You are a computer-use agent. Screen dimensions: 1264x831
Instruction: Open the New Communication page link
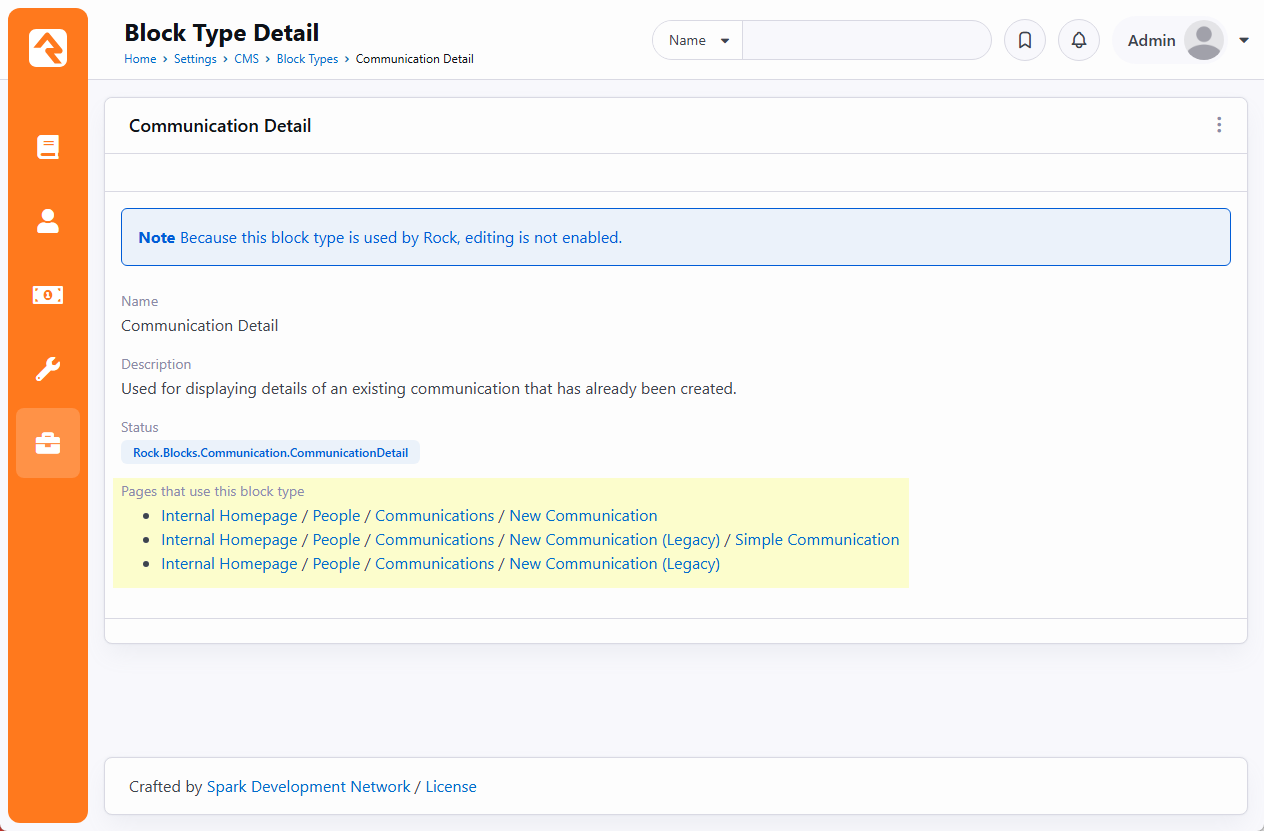coord(583,515)
